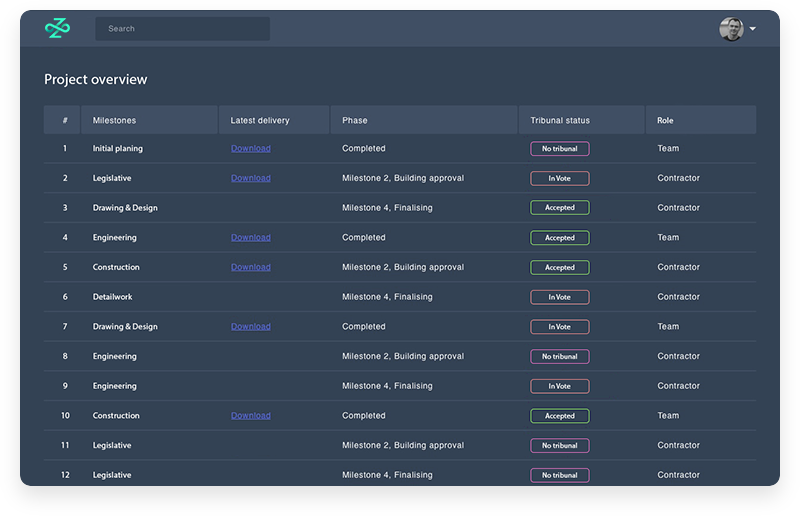Open Download link for row 4 Engineering
This screenshot has width=800, height=516.
pos(250,238)
